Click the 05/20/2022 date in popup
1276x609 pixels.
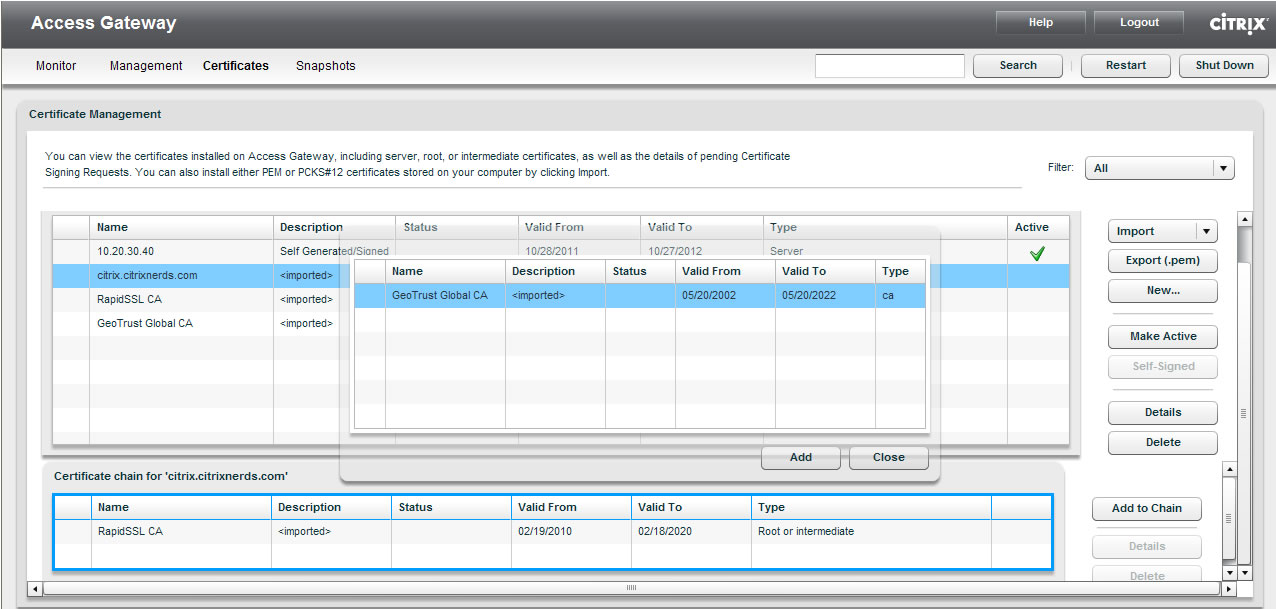[825, 296]
